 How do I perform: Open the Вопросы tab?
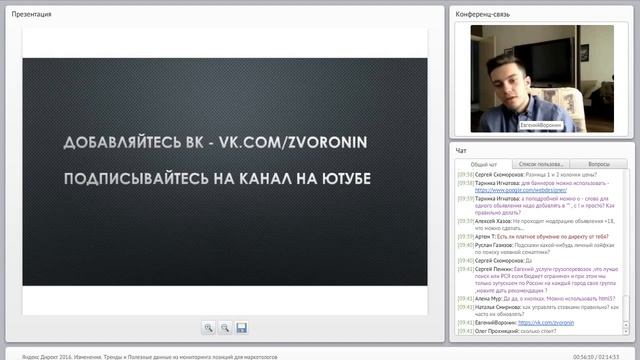(x=599, y=164)
